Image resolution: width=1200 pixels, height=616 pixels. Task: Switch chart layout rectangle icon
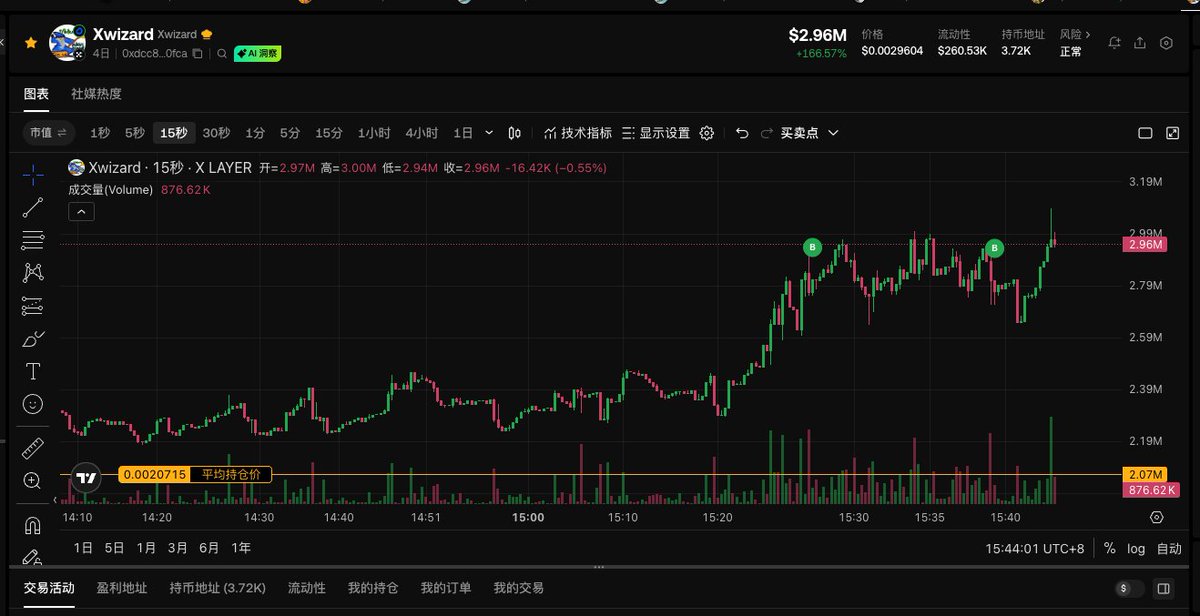1146,133
